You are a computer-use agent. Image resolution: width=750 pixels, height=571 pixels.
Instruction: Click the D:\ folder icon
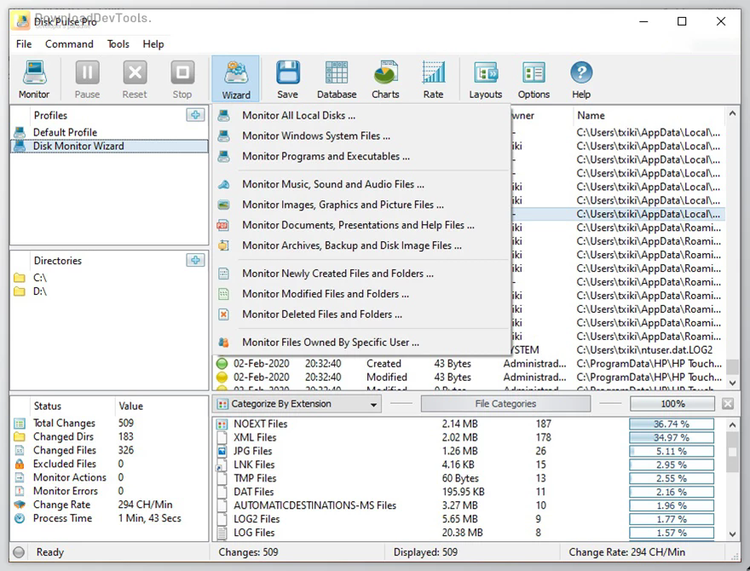20,291
